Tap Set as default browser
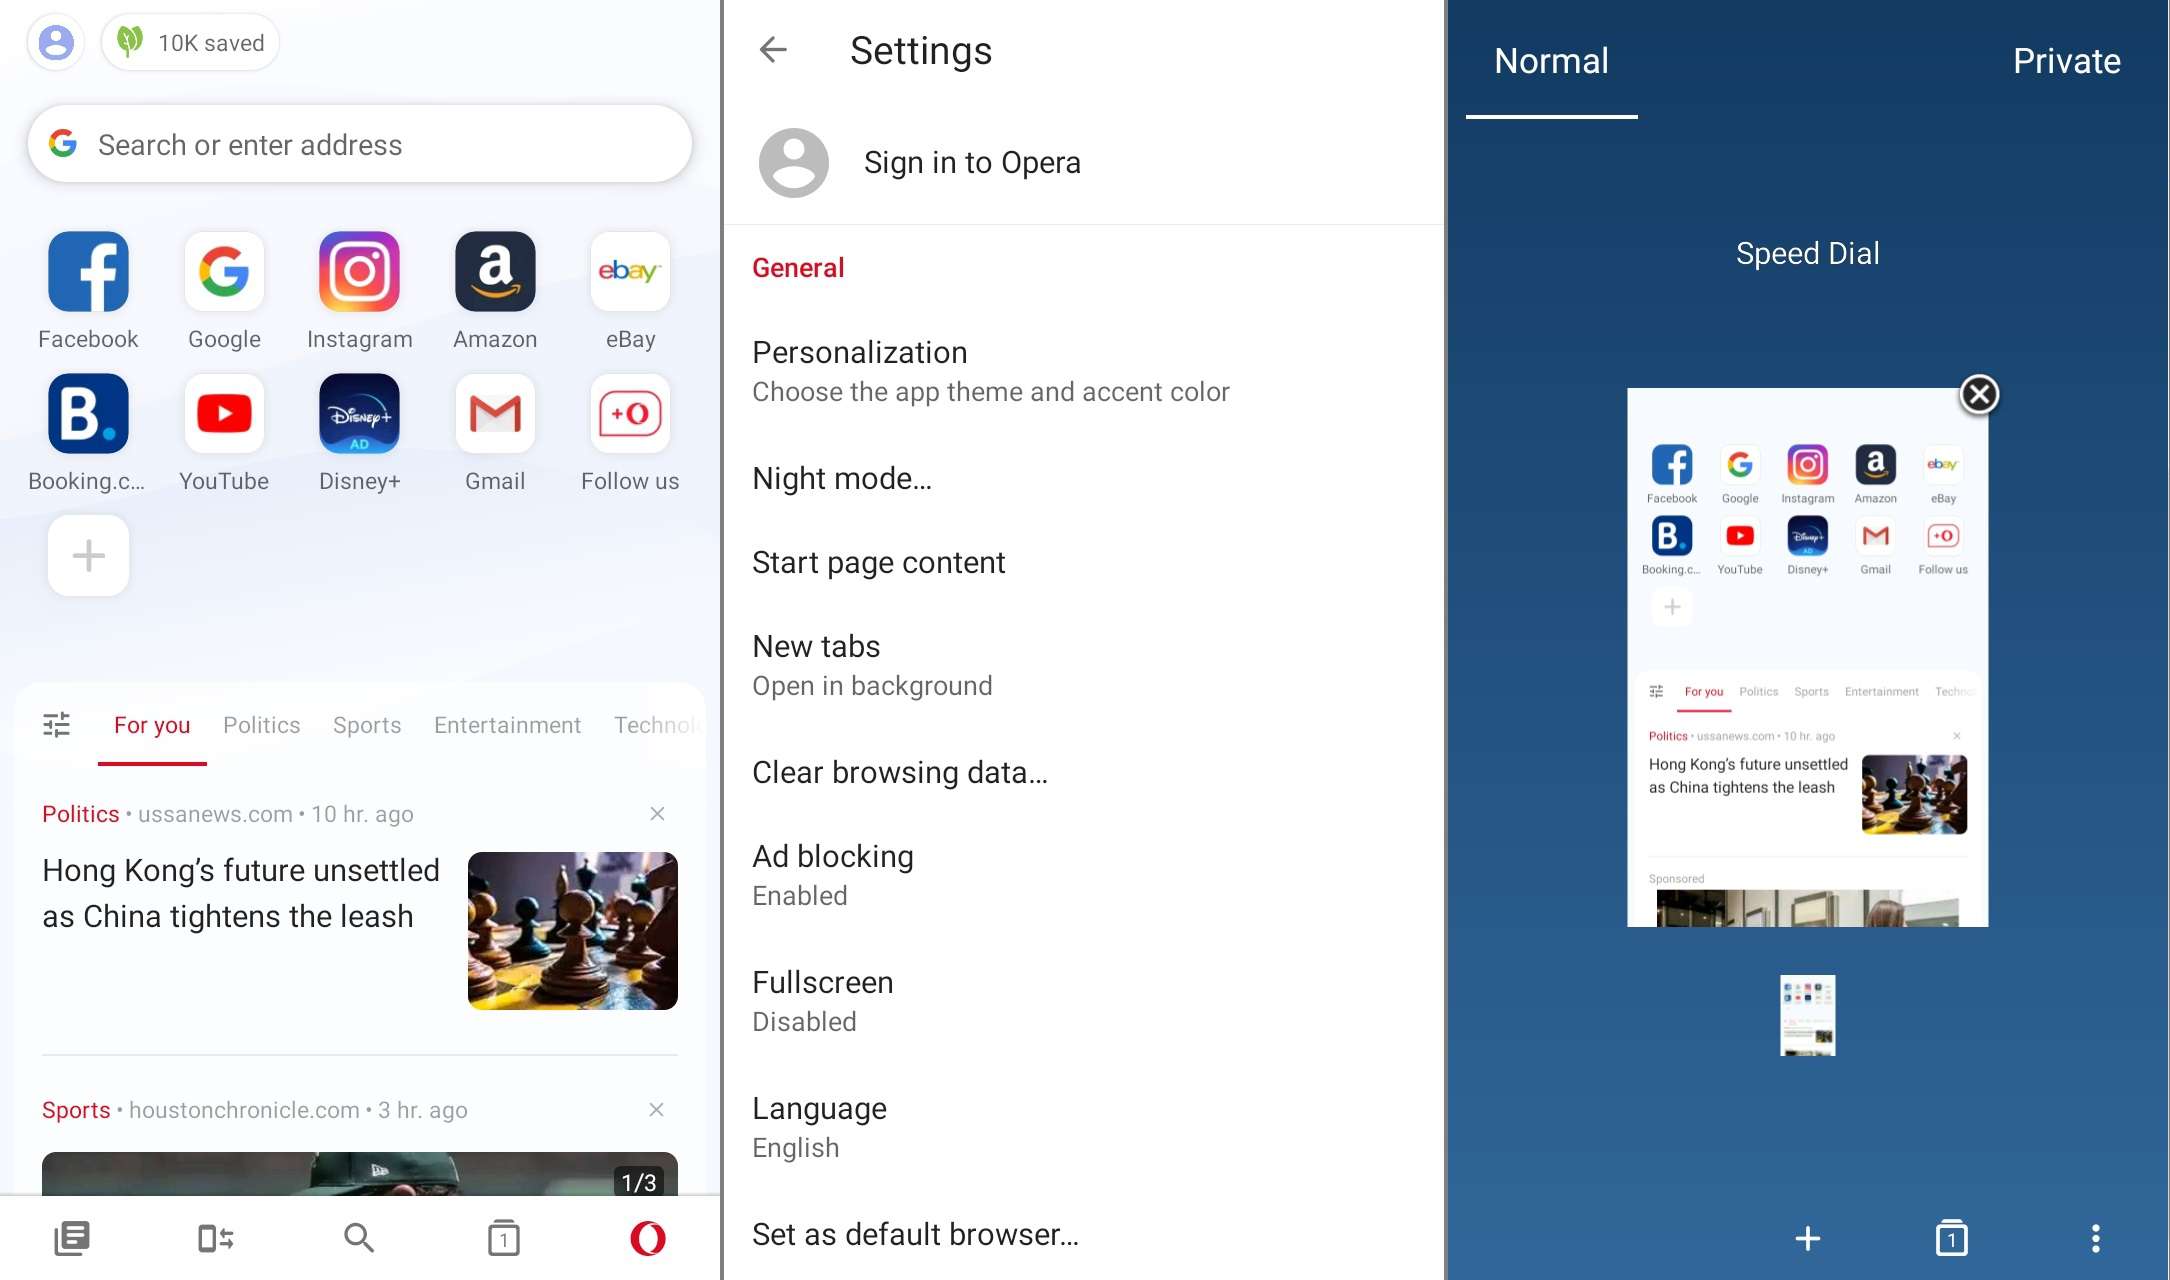This screenshot has height=1280, width=2170. point(1084,1234)
